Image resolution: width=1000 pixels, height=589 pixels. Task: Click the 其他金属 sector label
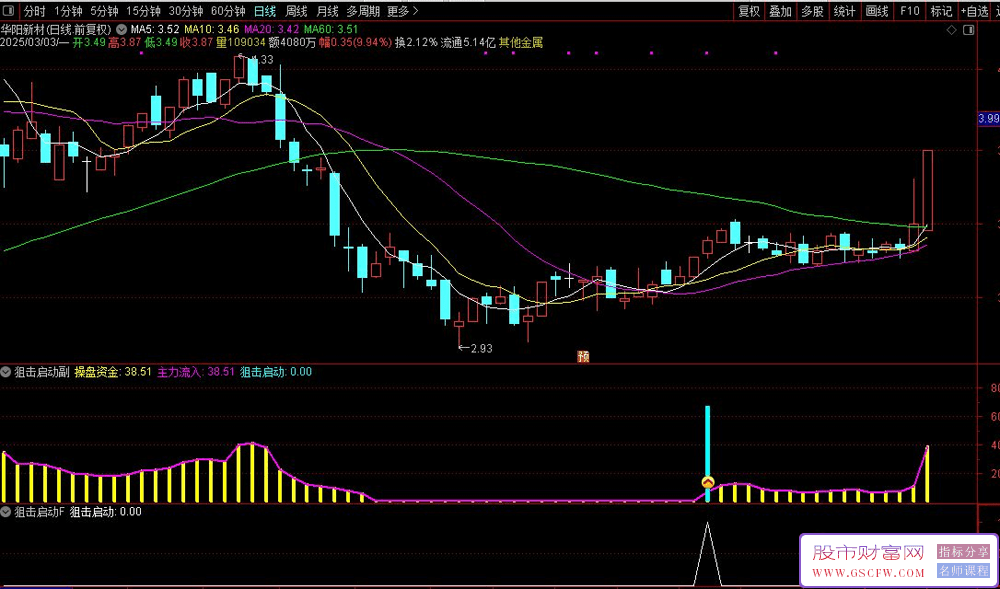(521, 43)
